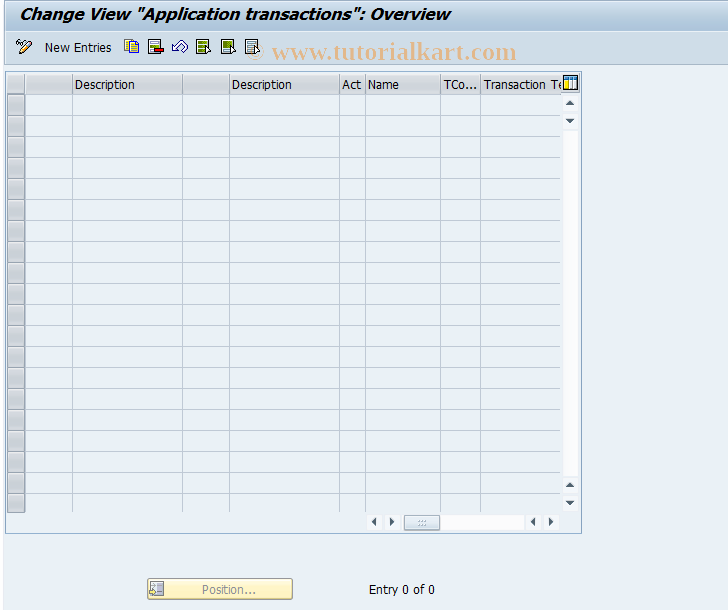
Task: Click the first Description column header
Action: 127,84
